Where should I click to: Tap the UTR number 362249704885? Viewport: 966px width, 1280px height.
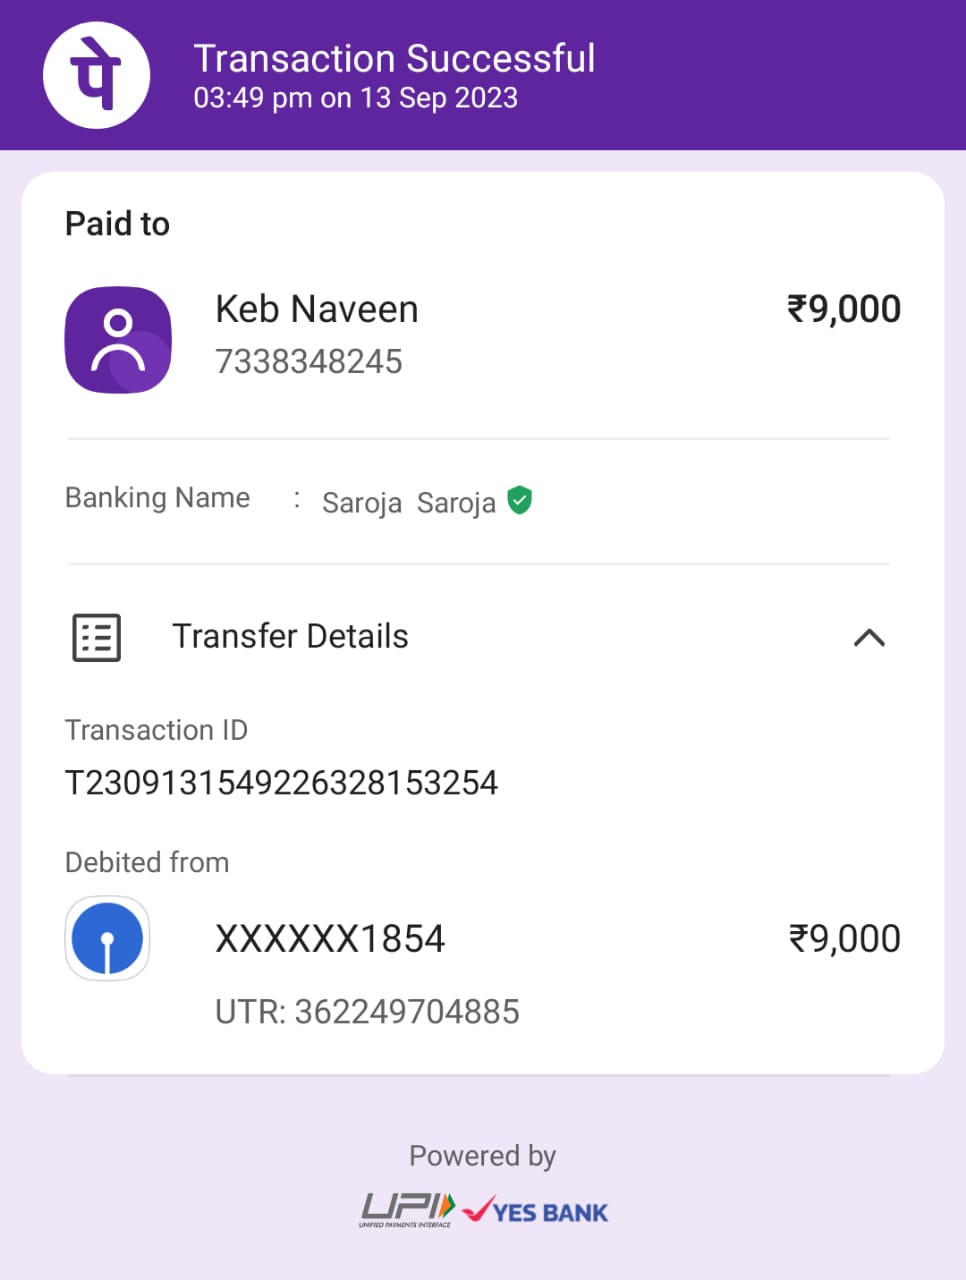tap(367, 1011)
